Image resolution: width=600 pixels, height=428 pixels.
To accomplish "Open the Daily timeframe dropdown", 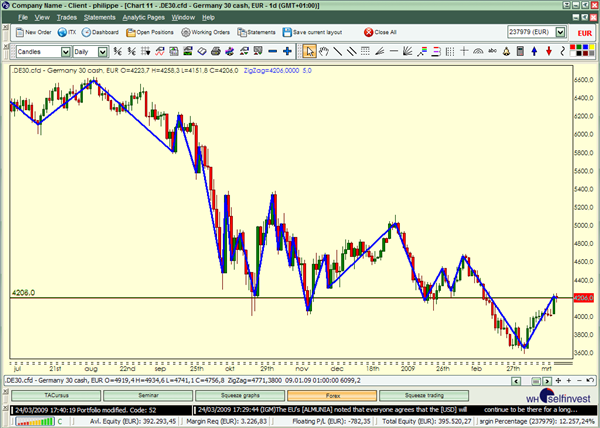I will pos(102,52).
